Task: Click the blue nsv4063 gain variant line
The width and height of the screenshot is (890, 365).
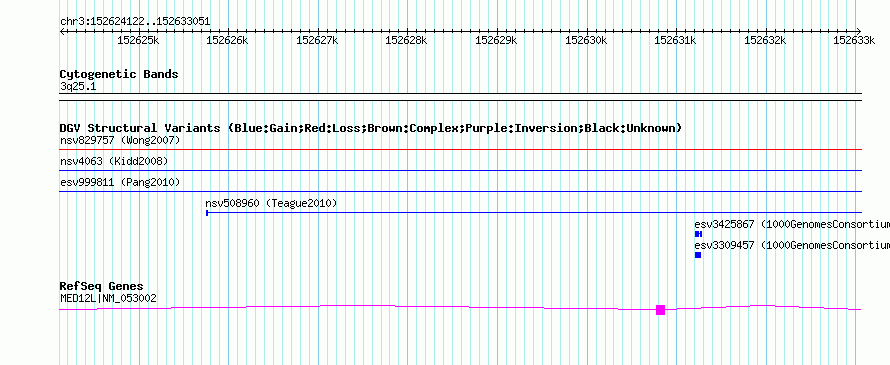Action: 460,170
